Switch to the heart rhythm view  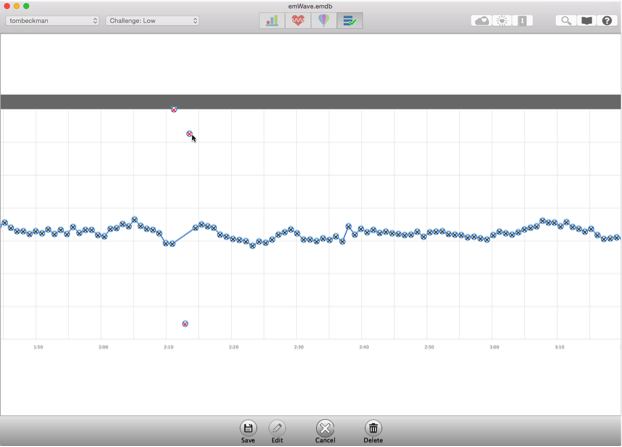[x=297, y=20]
